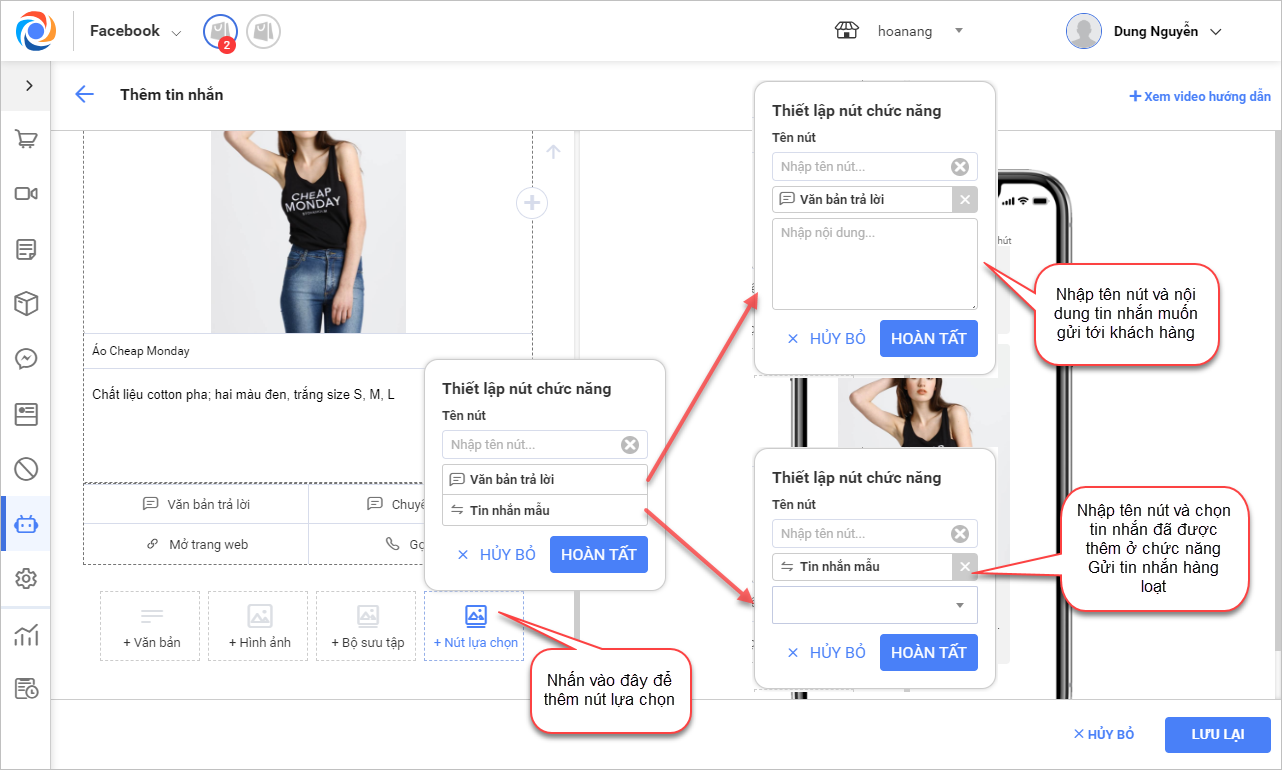This screenshot has width=1282, height=770.
Task: Click HỦY BỎ in upper-right popup
Action: coord(826,339)
